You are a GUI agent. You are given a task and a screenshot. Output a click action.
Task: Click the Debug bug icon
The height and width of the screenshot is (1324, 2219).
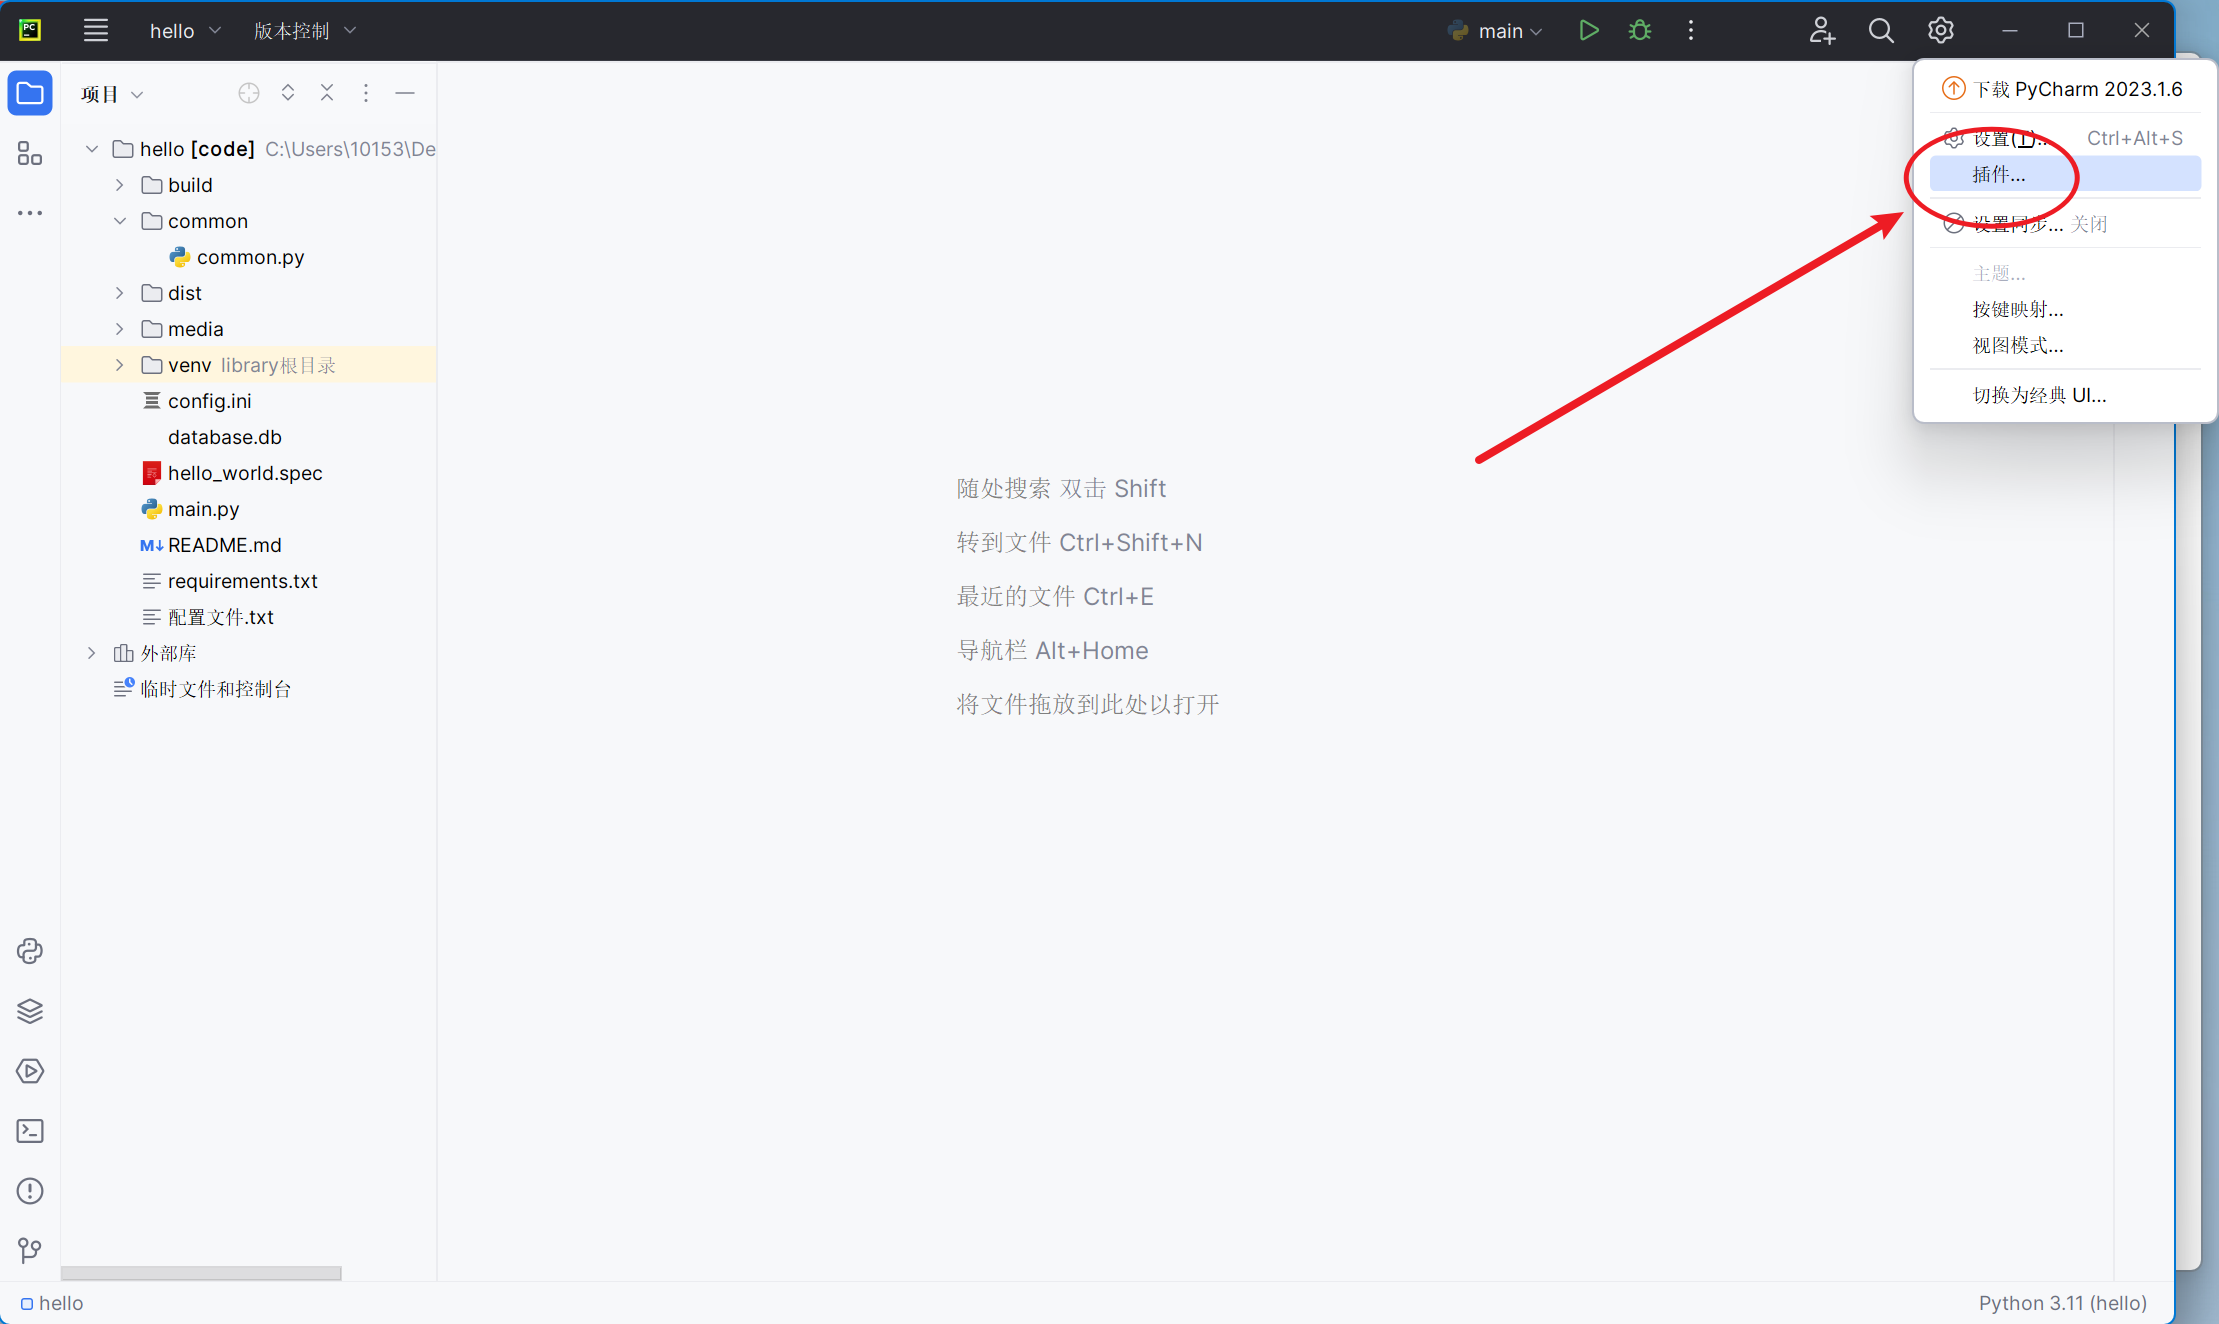1640,30
